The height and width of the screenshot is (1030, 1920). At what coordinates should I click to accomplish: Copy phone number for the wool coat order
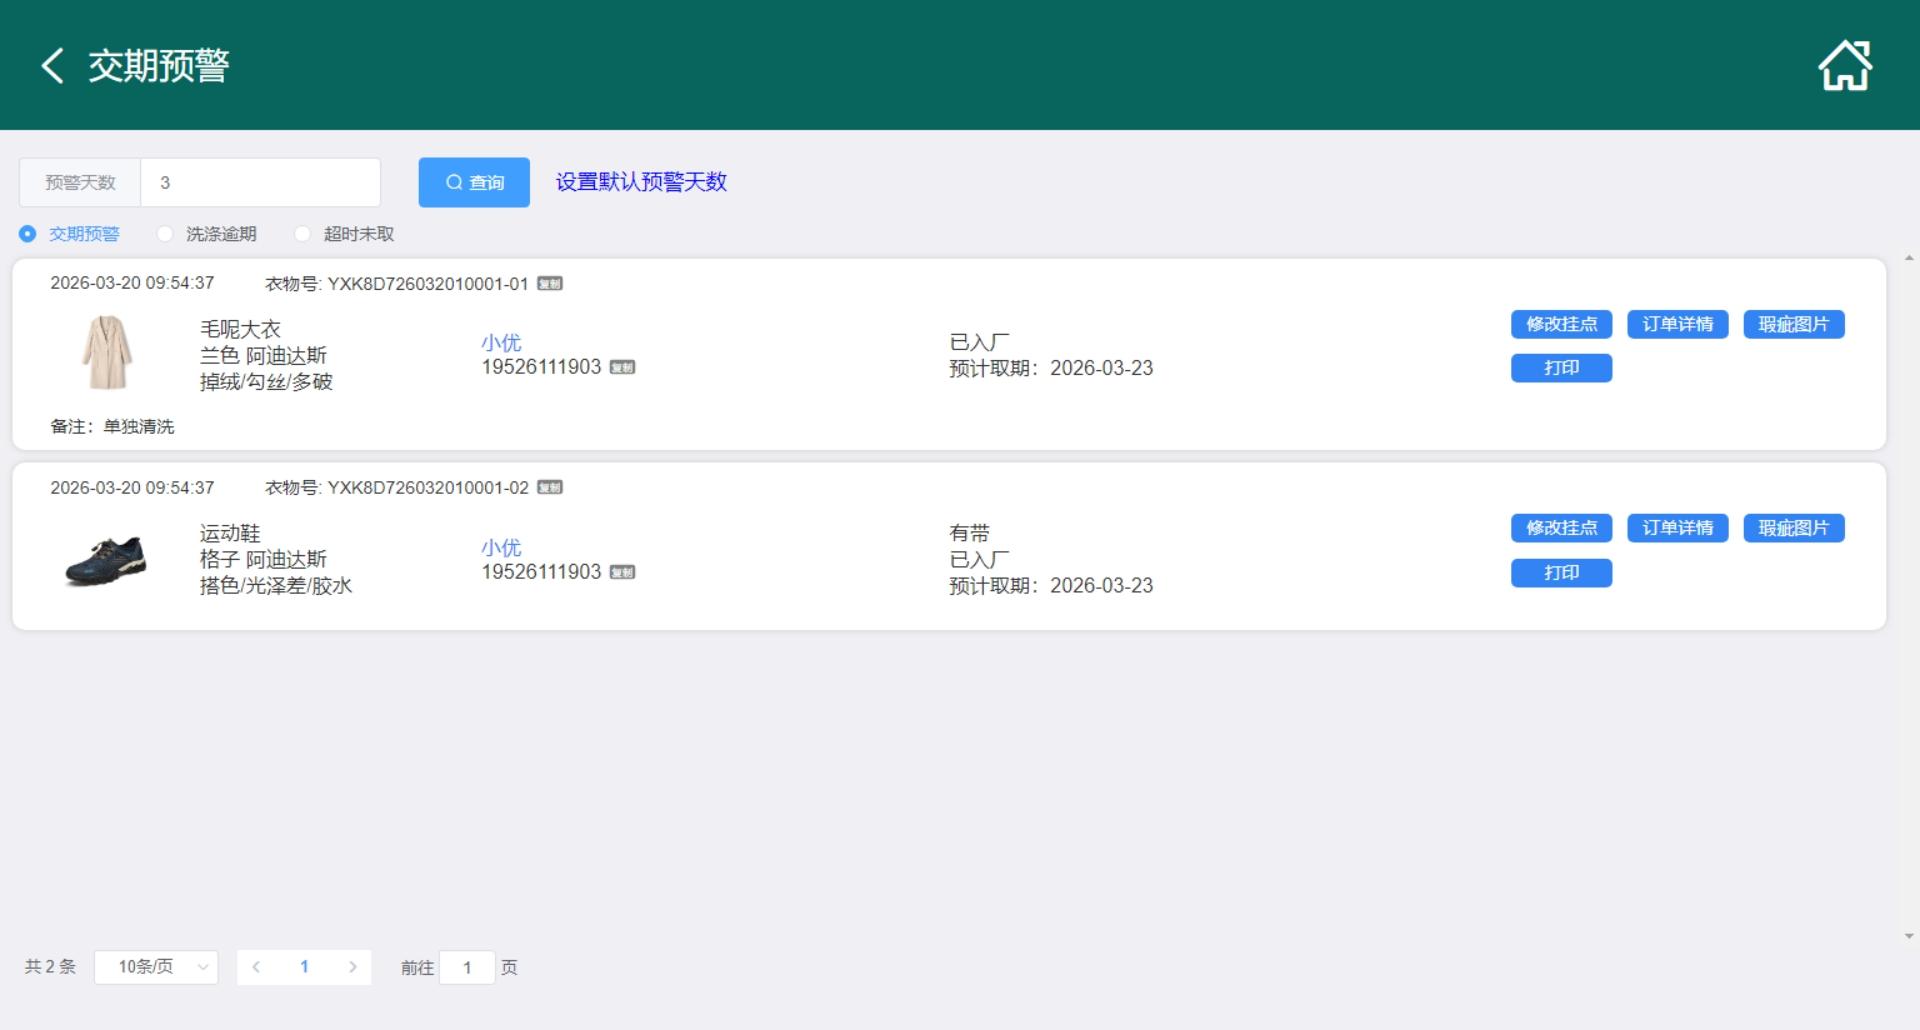point(622,368)
